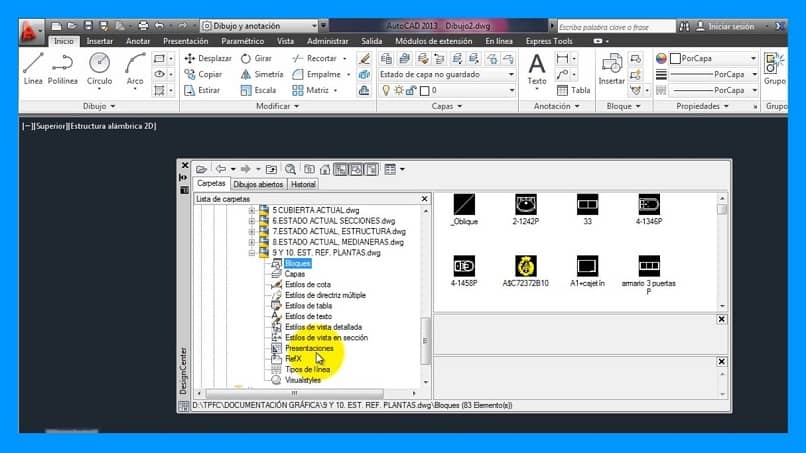
Task: Switch to the Vista ribbon tab
Action: click(x=285, y=41)
